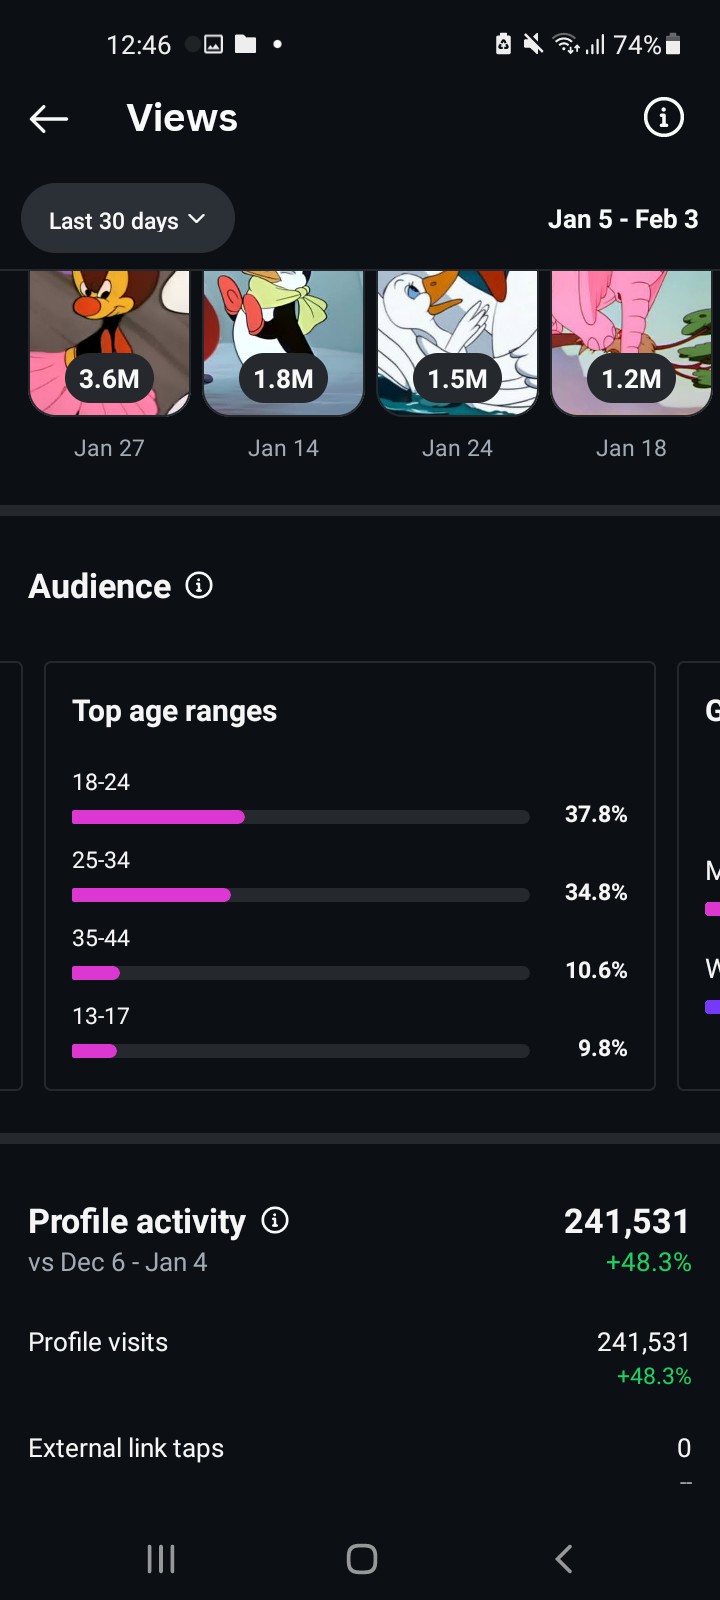Viewport: 720px width, 1600px height.
Task: Tap the 18-24 age range bar
Action: [x=300, y=817]
